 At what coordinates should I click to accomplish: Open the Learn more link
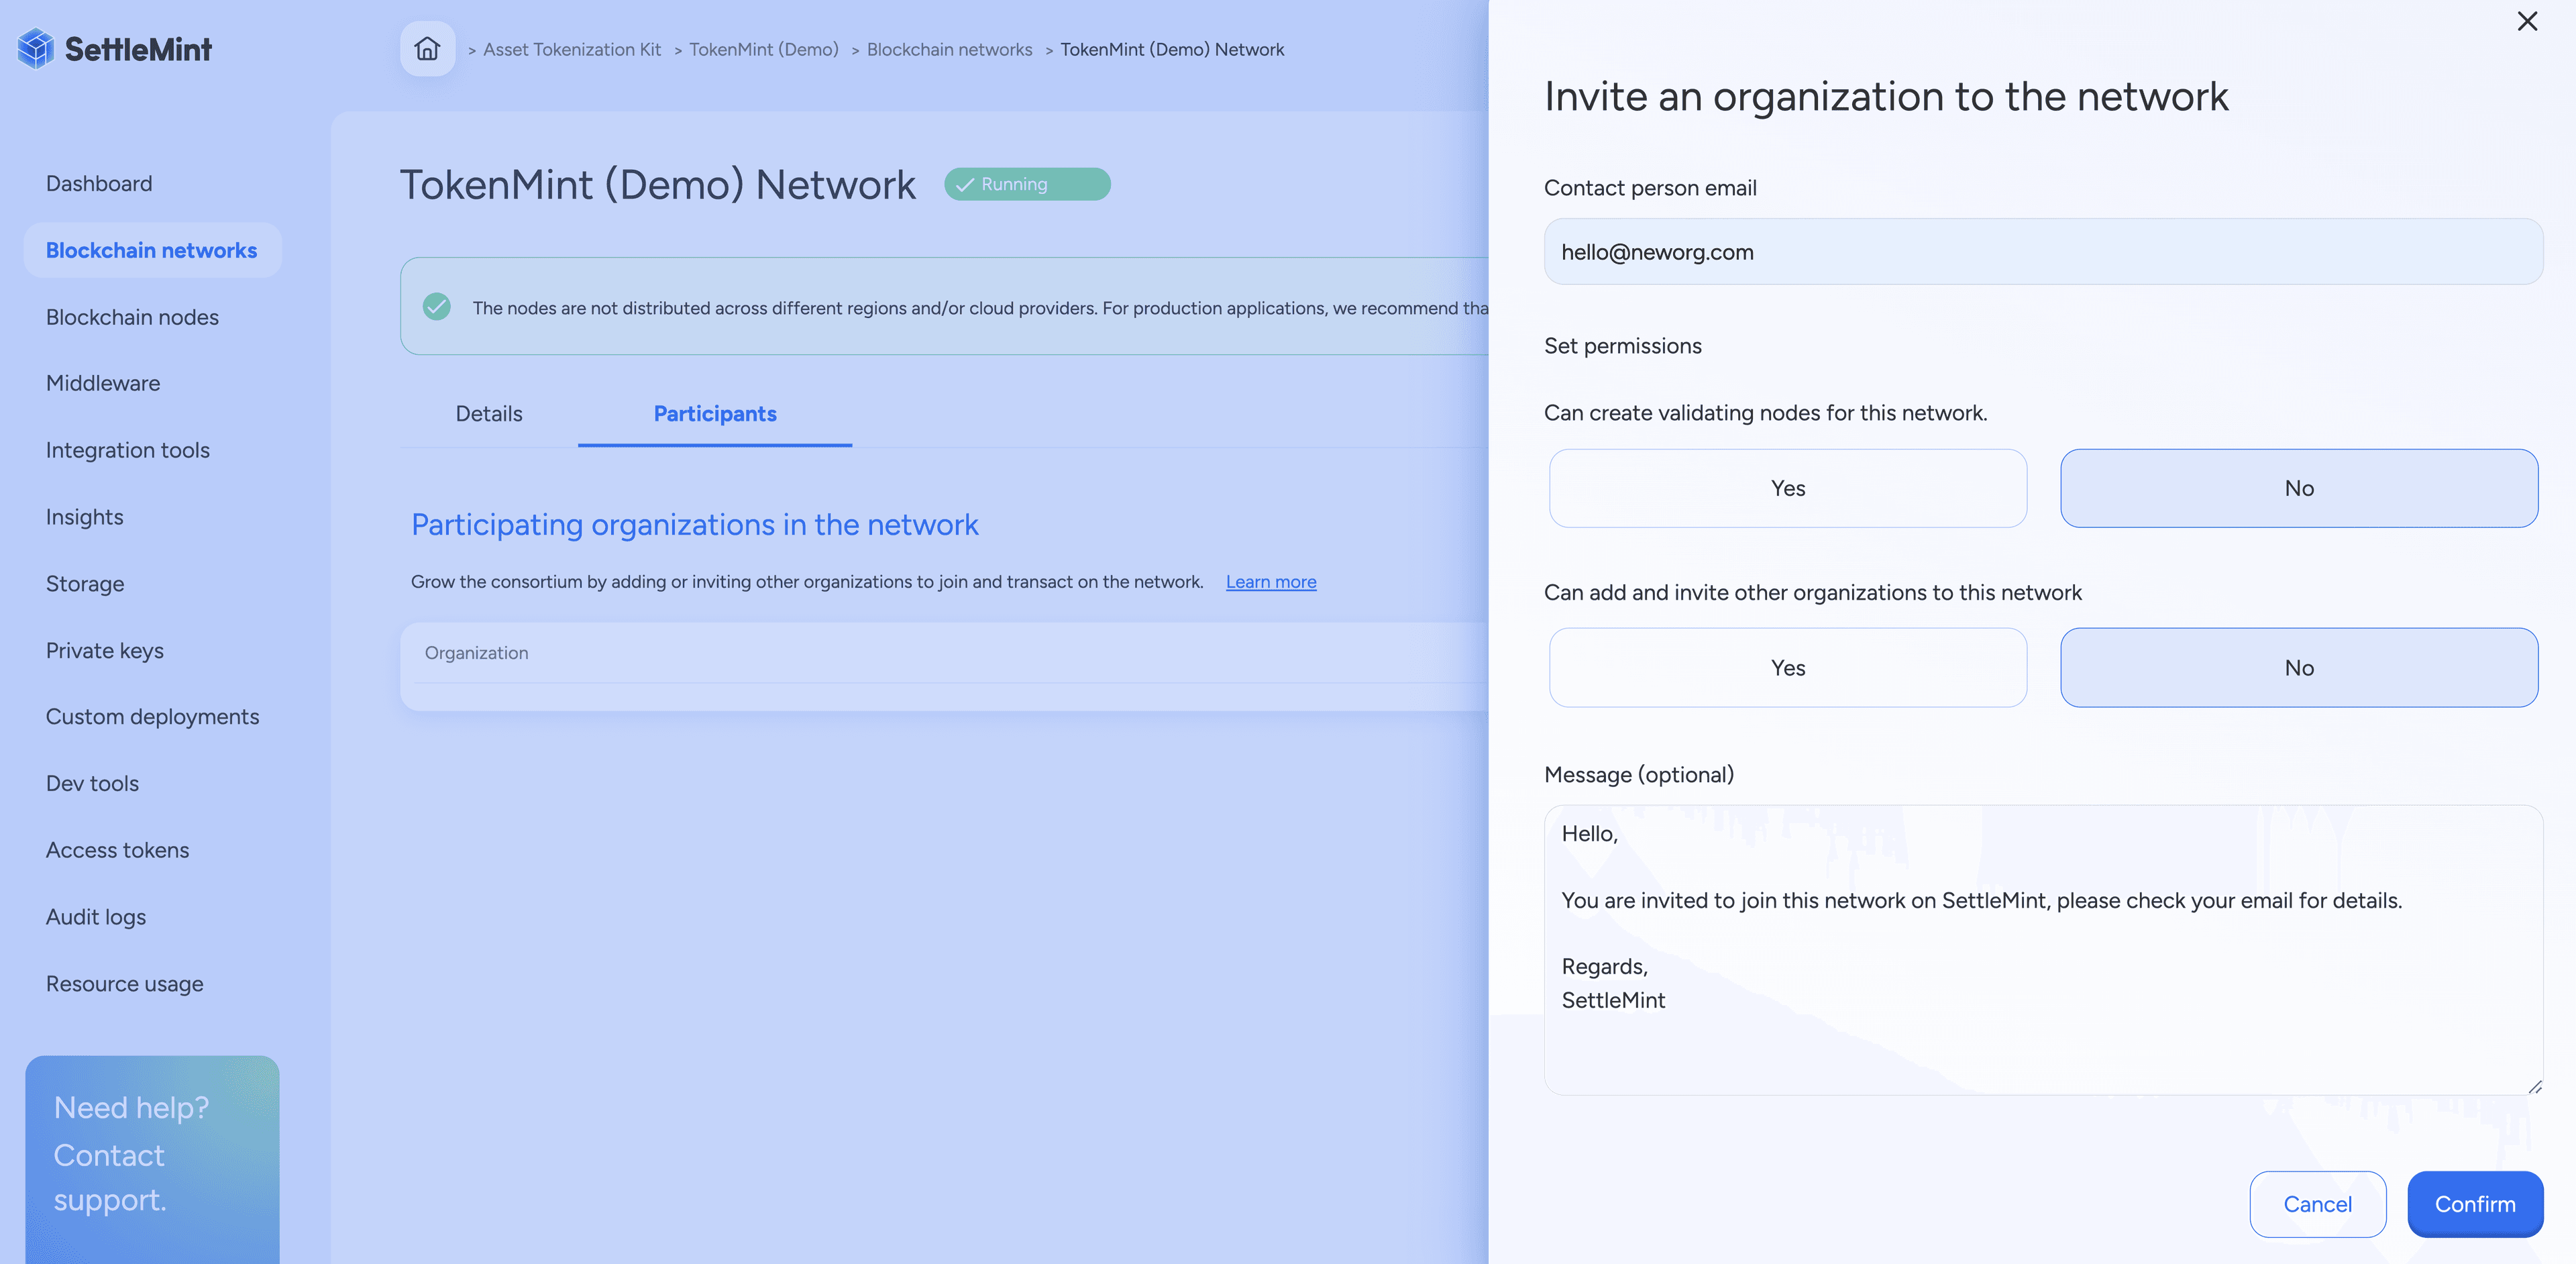1271,582
